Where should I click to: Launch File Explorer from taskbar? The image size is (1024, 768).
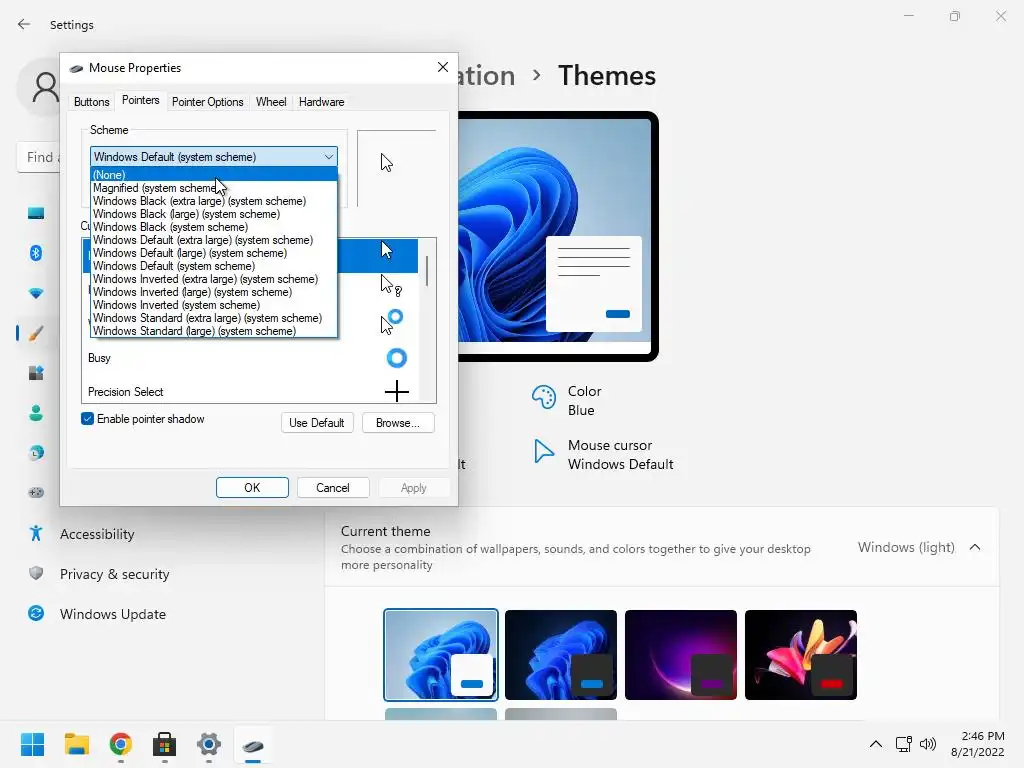point(76,744)
